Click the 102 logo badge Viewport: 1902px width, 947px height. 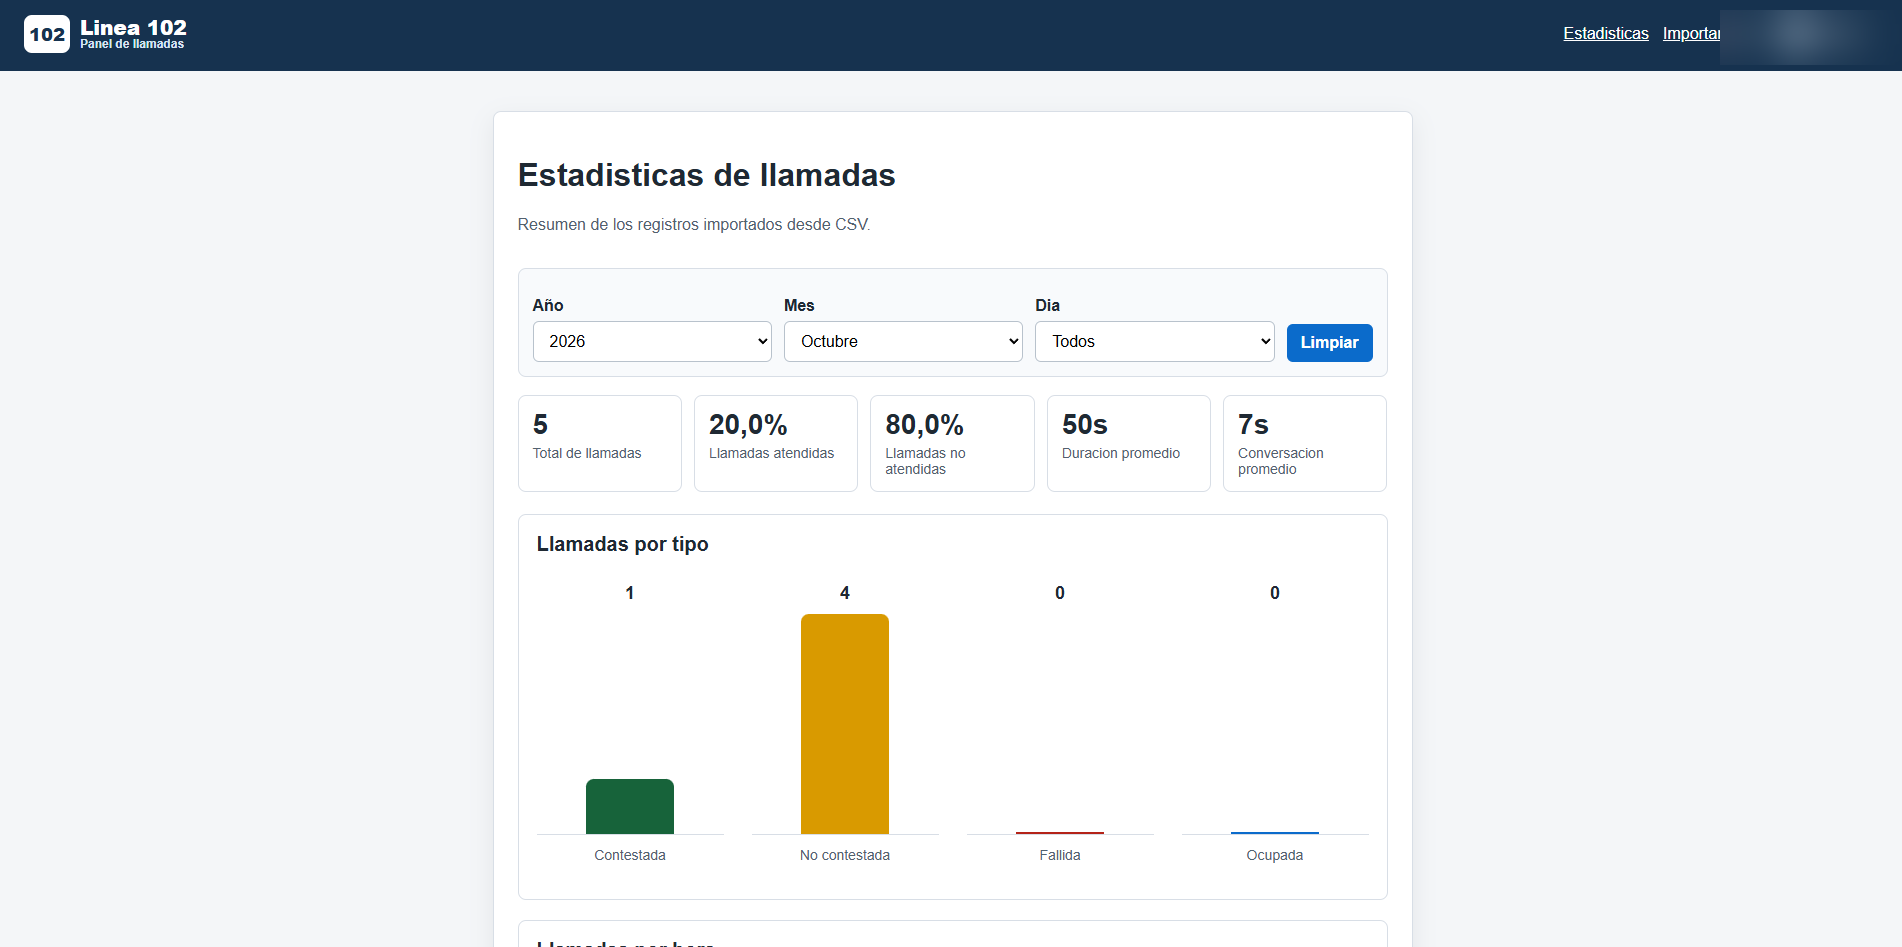47,34
